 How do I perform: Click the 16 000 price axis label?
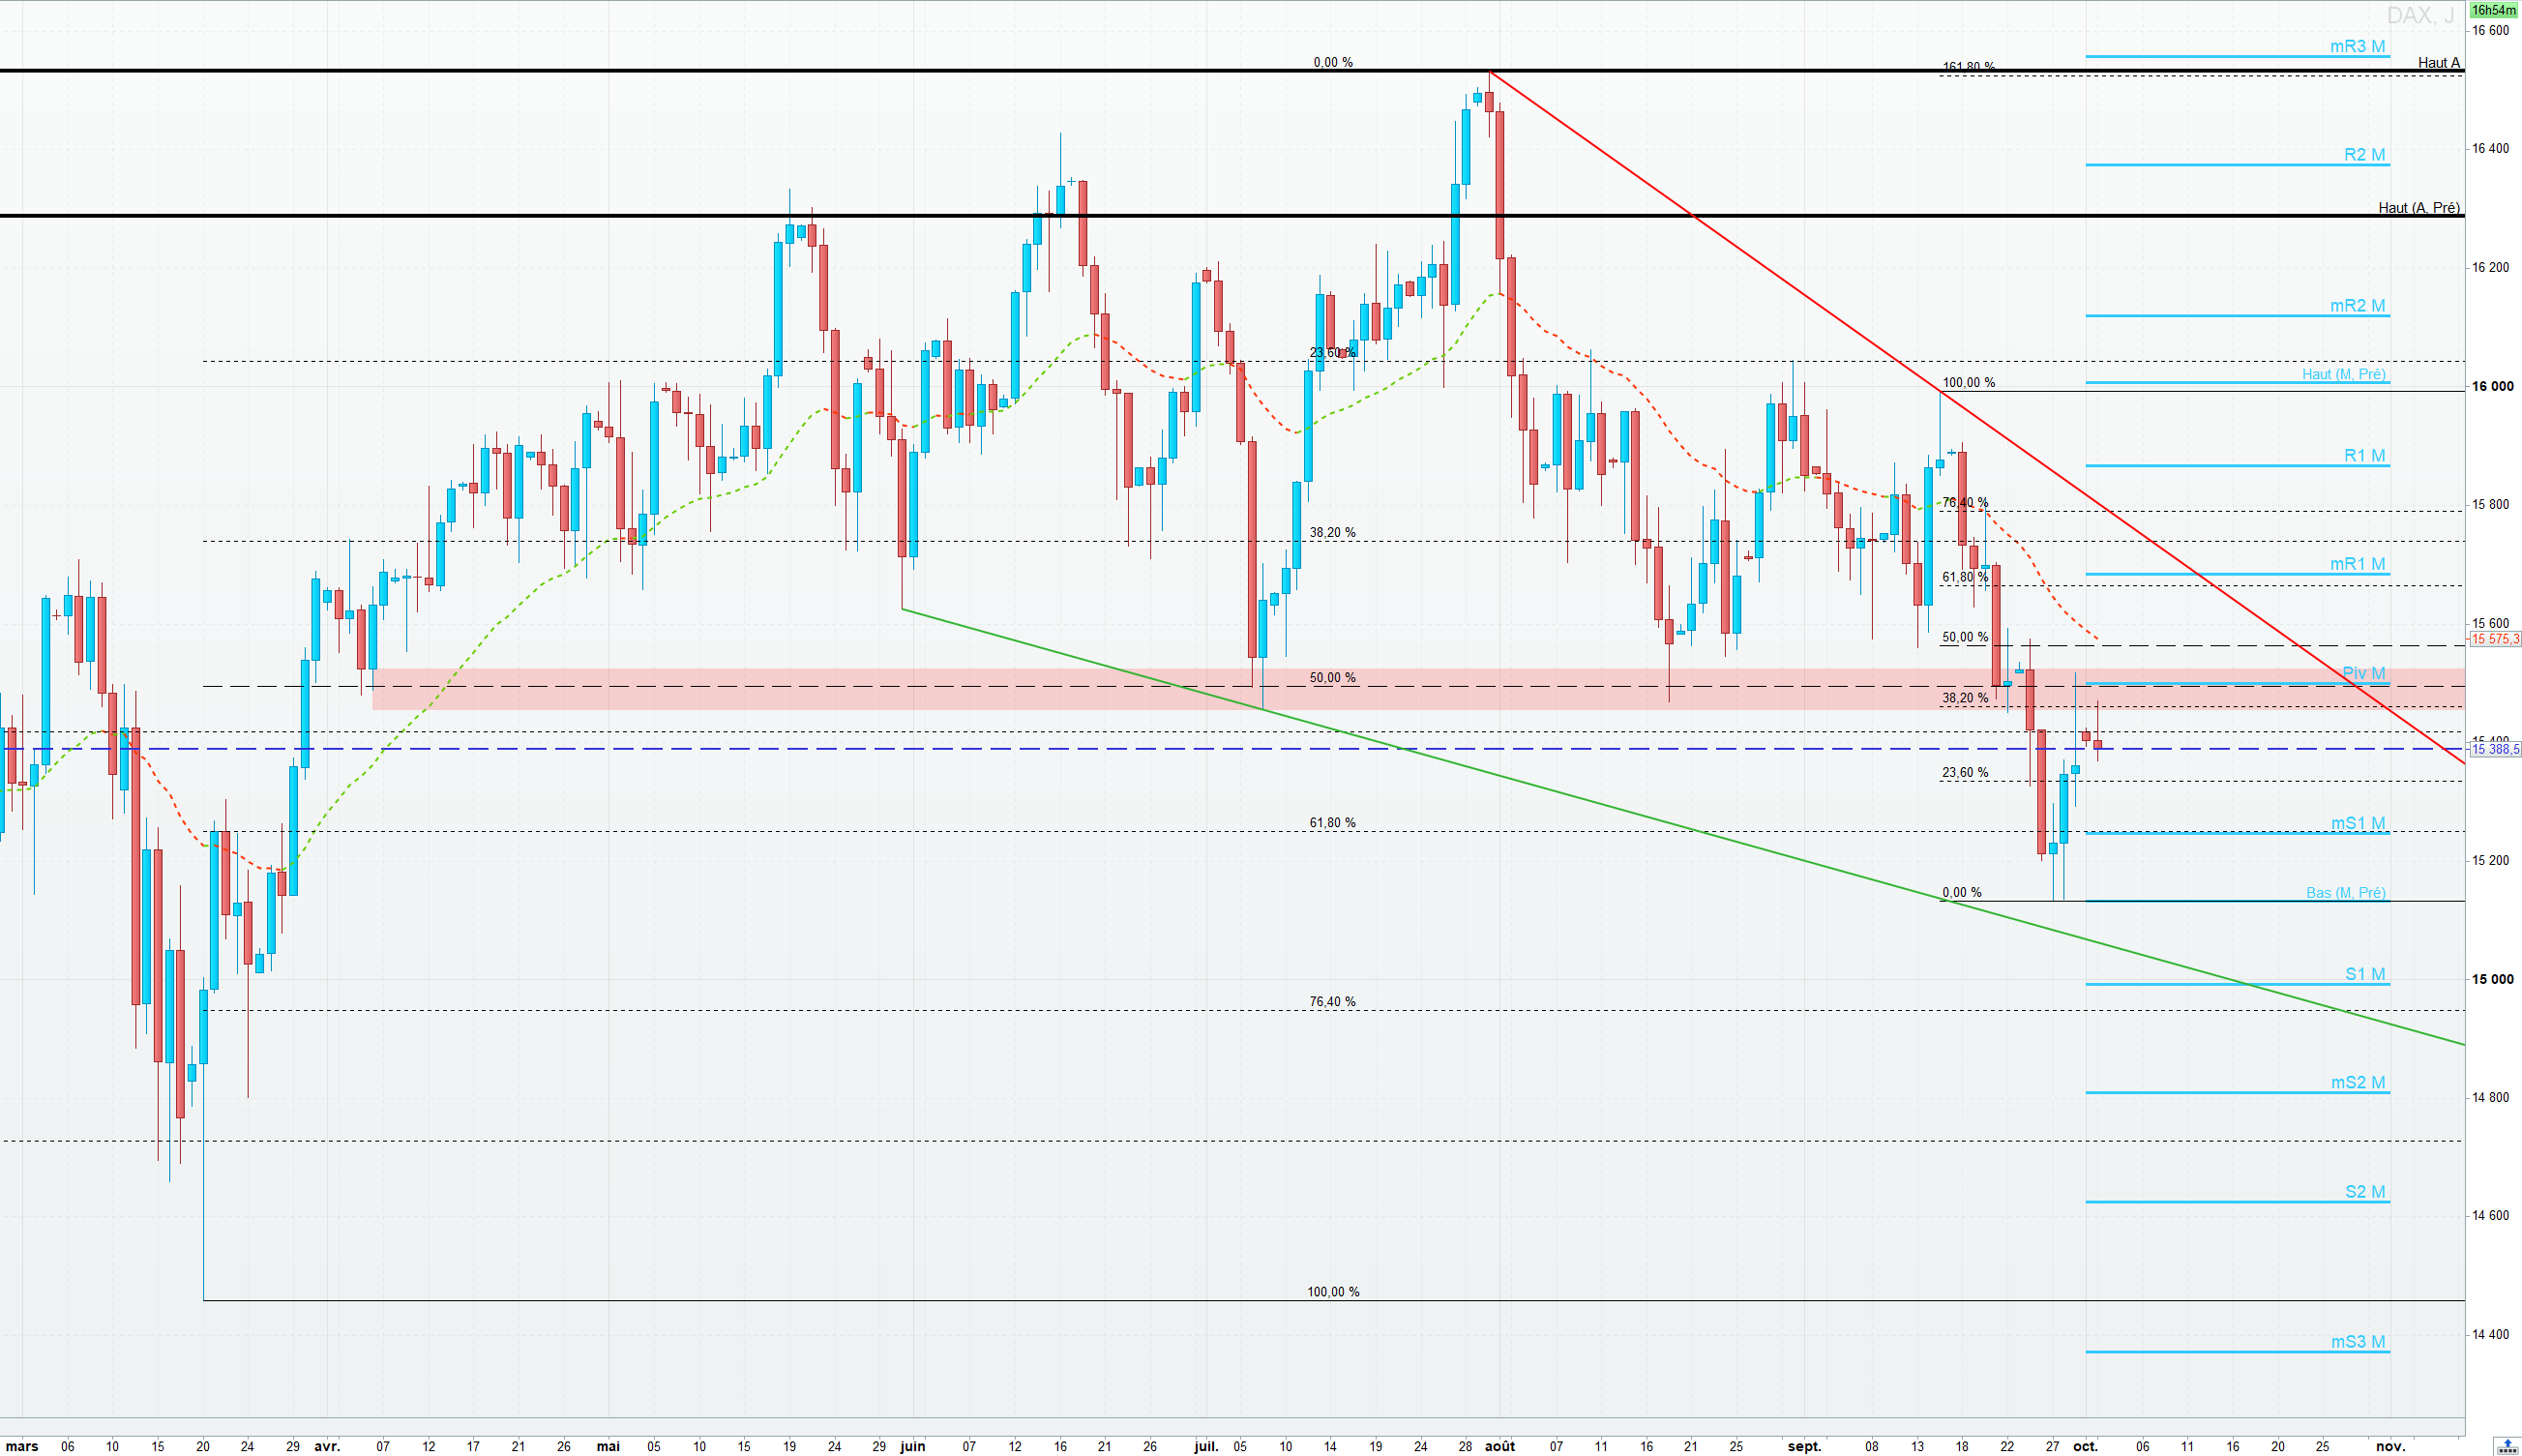coord(2492,386)
